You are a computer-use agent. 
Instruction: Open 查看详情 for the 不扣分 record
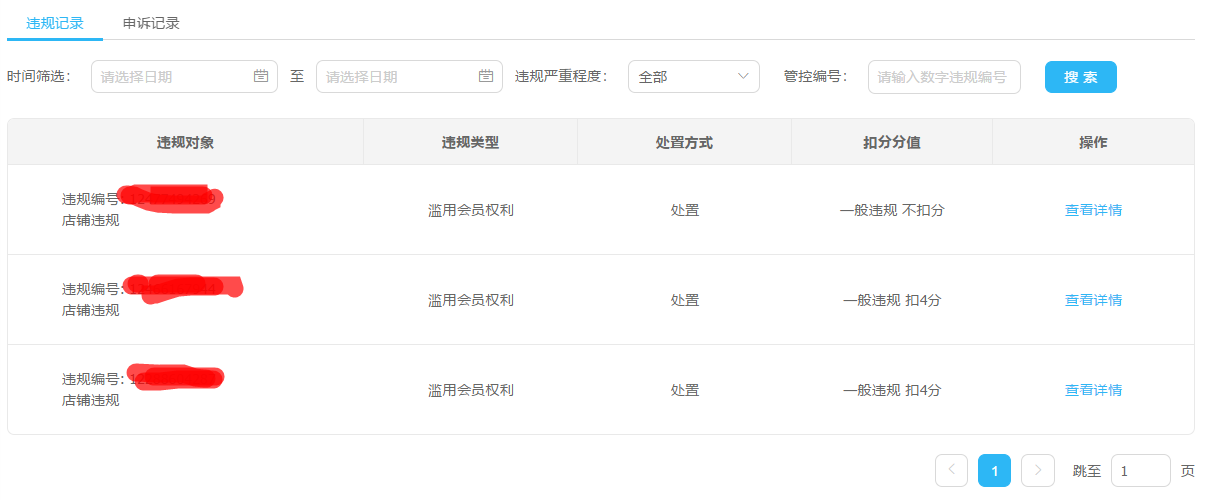[x=1093, y=210]
